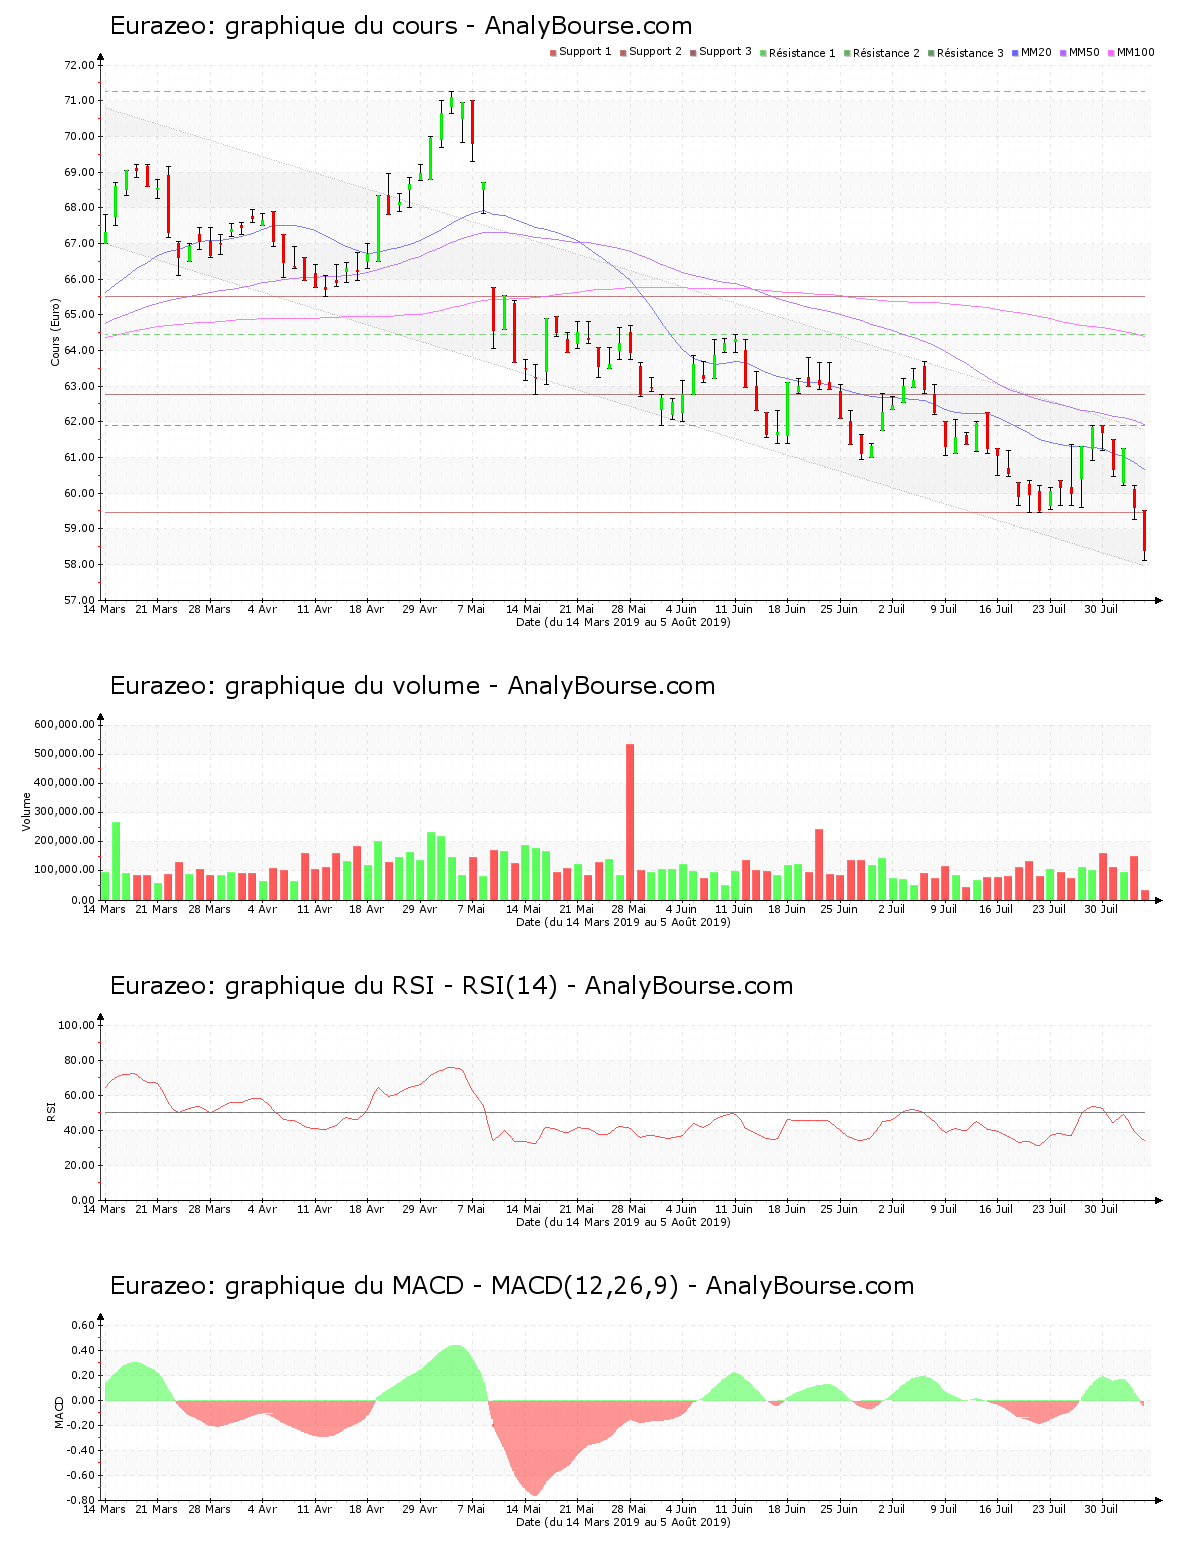The height and width of the screenshot is (1550, 1200).
Task: Click the 71.00 value on the price axis
Action: (x=79, y=101)
